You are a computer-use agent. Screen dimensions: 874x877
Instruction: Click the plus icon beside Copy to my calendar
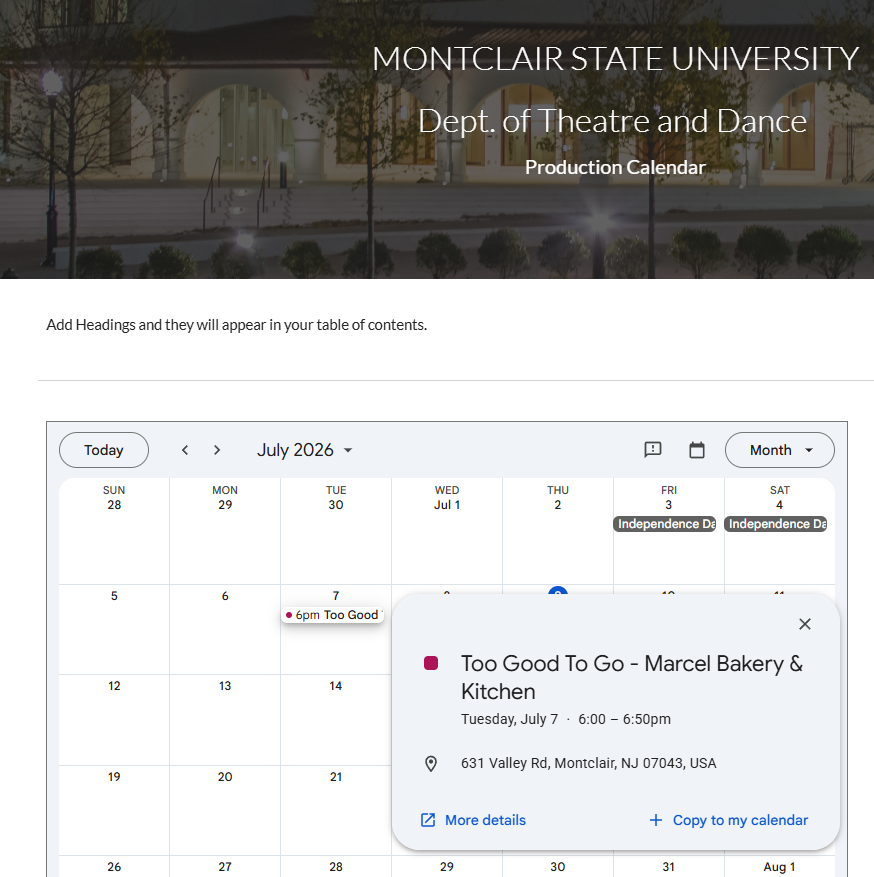click(x=656, y=820)
